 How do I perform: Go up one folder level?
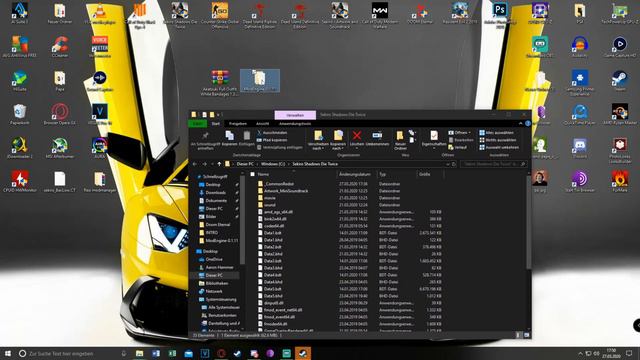(x=219, y=164)
